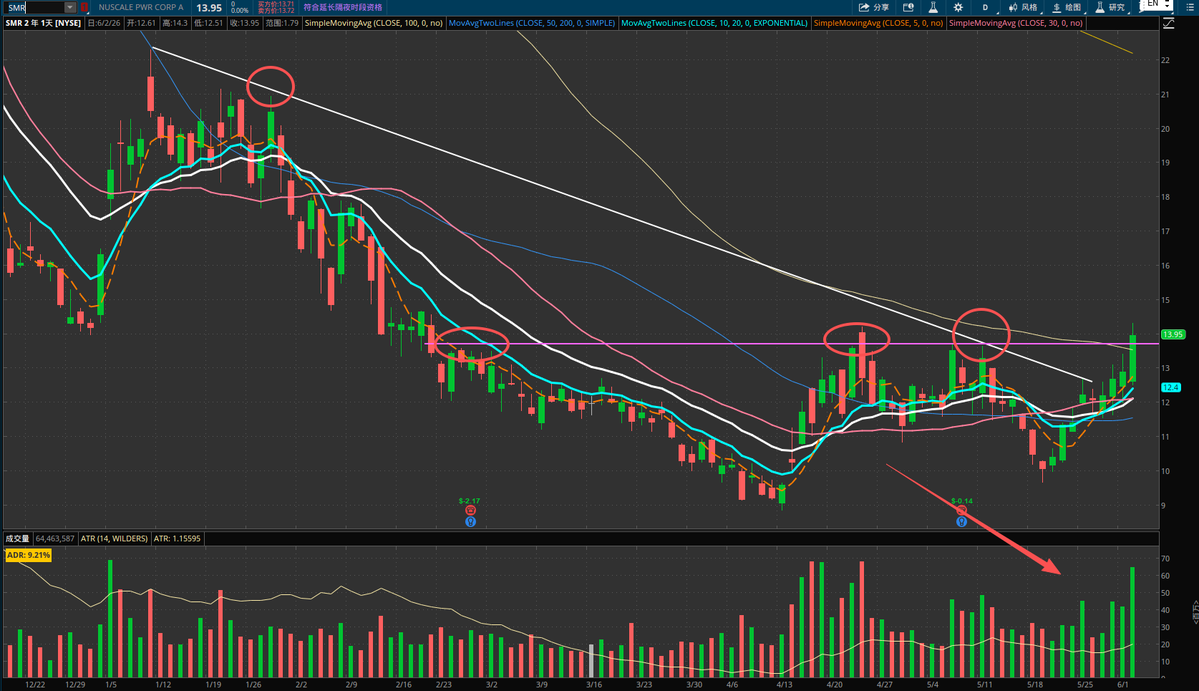Click the yellow ADR: 9.21% label
The image size is (1199, 691).
(28, 555)
